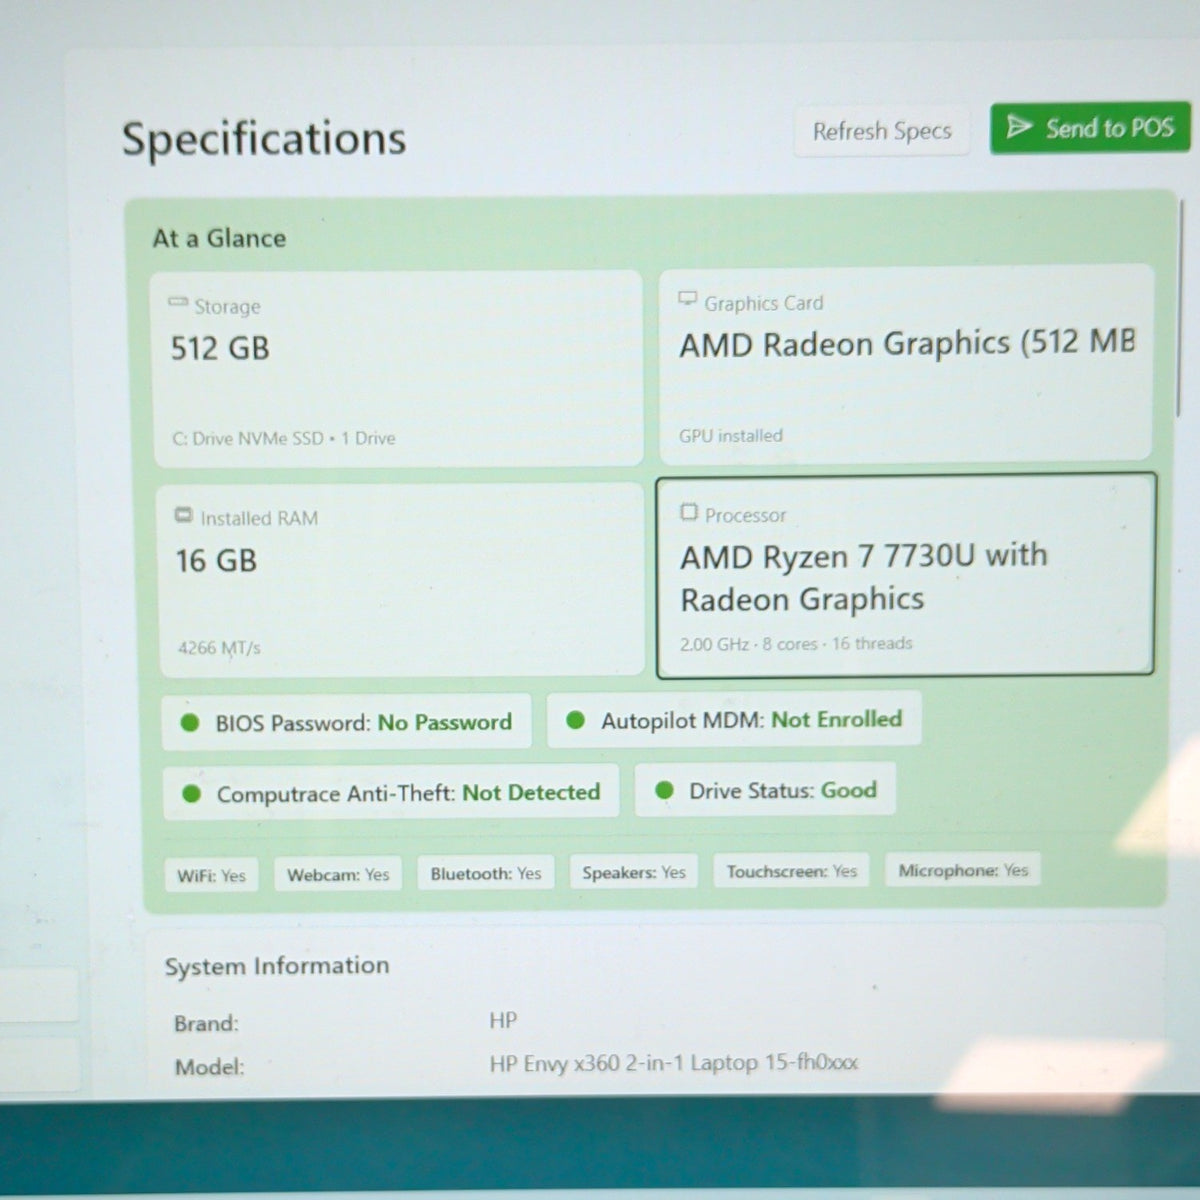The image size is (1200, 1200).
Task: Click the Brand: label
Action: [206, 1023]
